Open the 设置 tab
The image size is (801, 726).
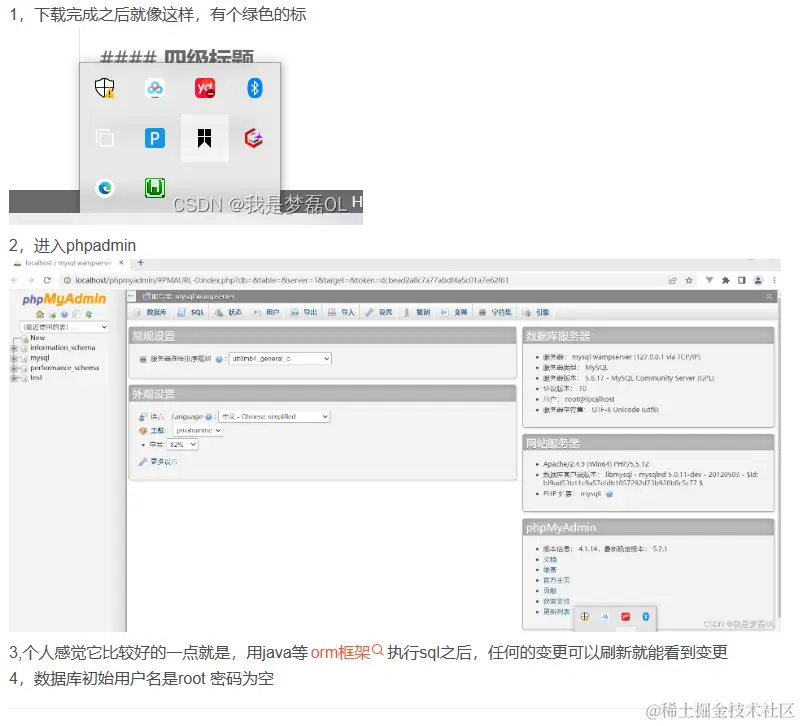[379, 312]
